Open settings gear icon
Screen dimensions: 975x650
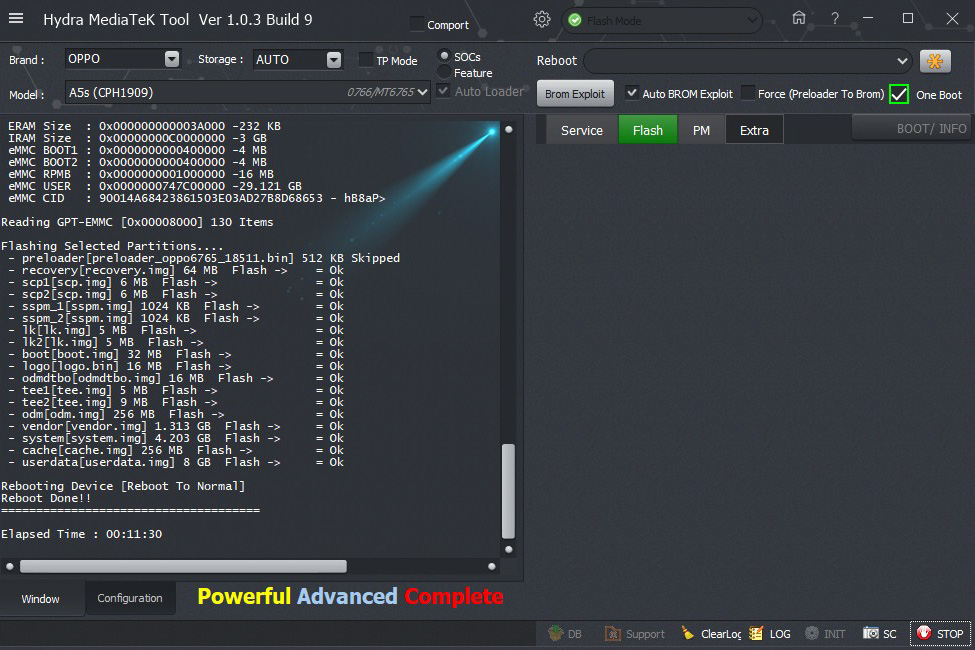tap(542, 19)
